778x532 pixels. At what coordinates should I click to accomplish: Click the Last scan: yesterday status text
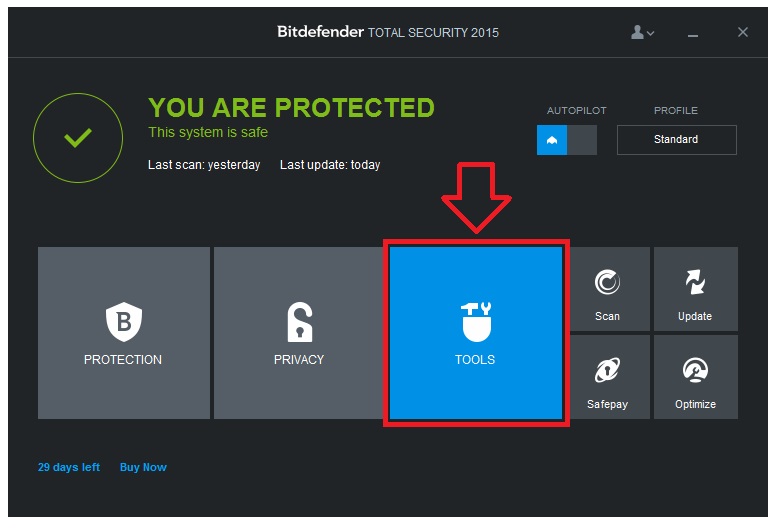[x=204, y=165]
